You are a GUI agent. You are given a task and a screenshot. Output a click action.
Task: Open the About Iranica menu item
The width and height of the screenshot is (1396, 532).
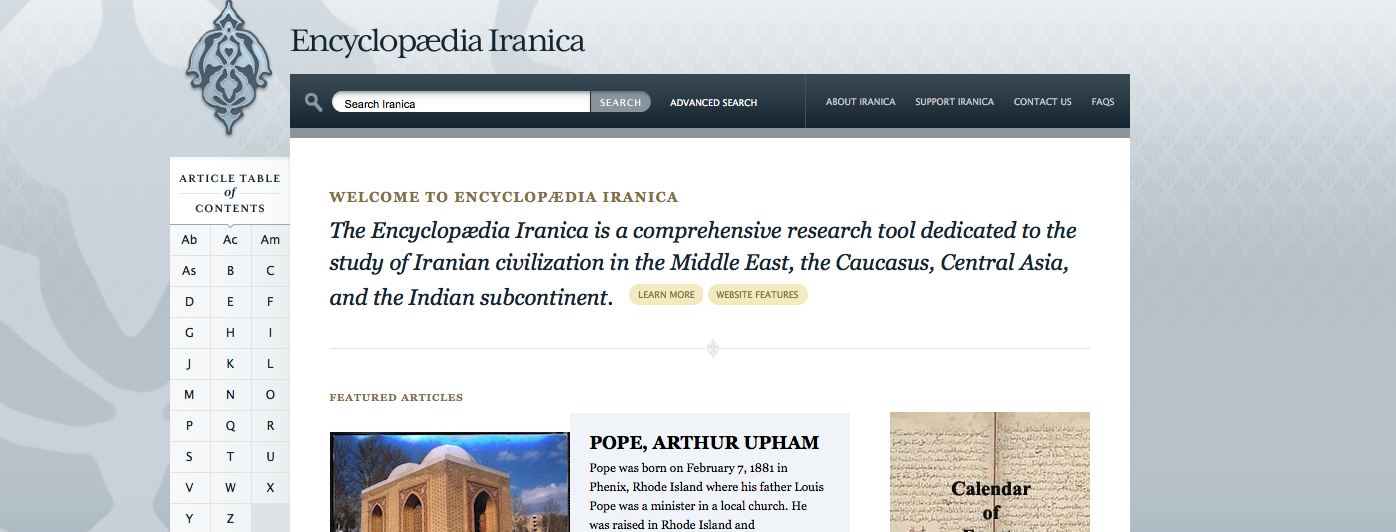click(860, 102)
